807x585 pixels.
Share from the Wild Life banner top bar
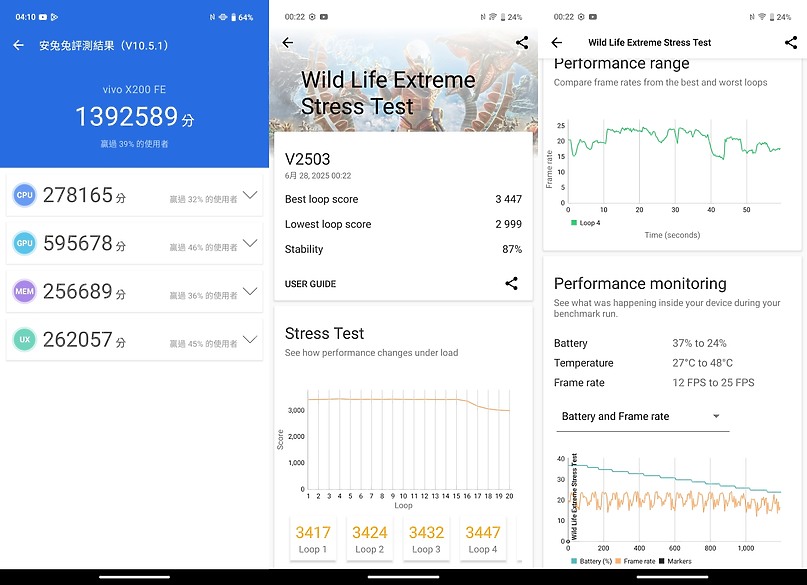(522, 43)
